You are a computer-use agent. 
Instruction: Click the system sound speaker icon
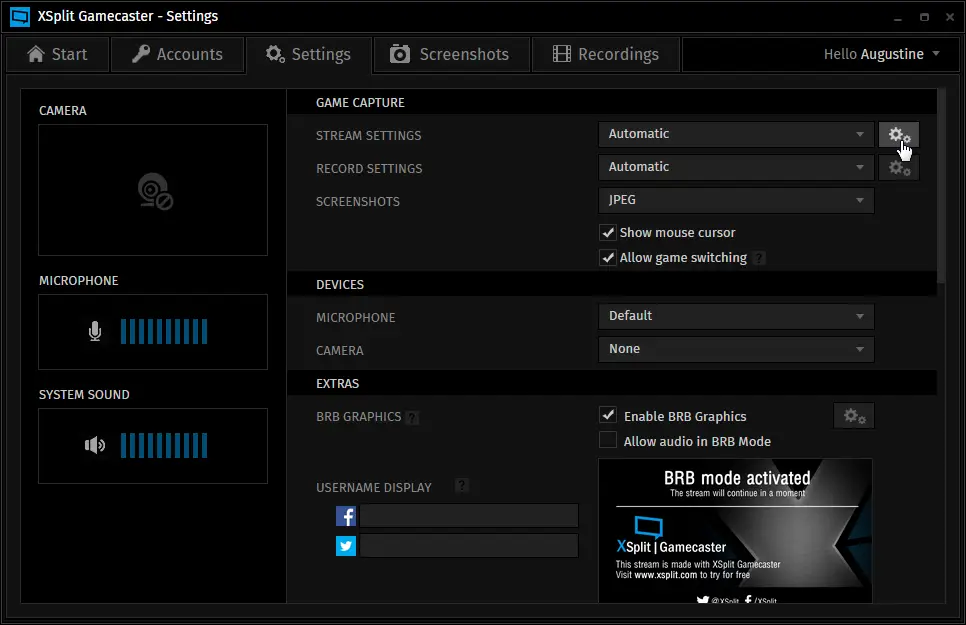95,445
